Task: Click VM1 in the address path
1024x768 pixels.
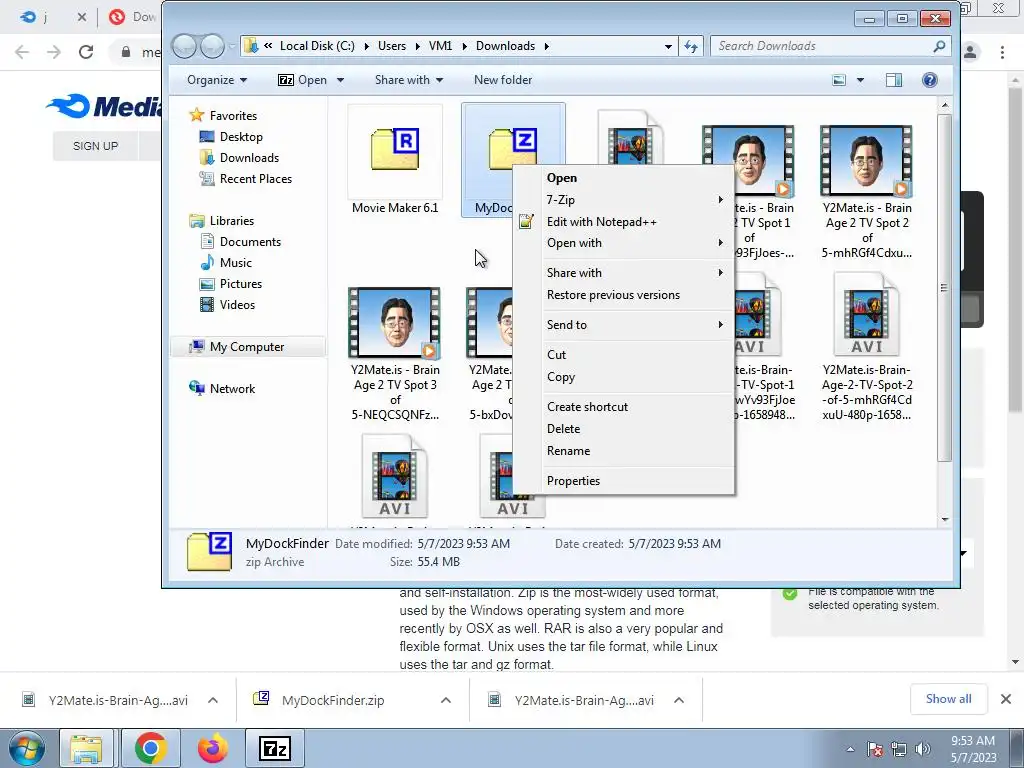Action: [x=440, y=46]
